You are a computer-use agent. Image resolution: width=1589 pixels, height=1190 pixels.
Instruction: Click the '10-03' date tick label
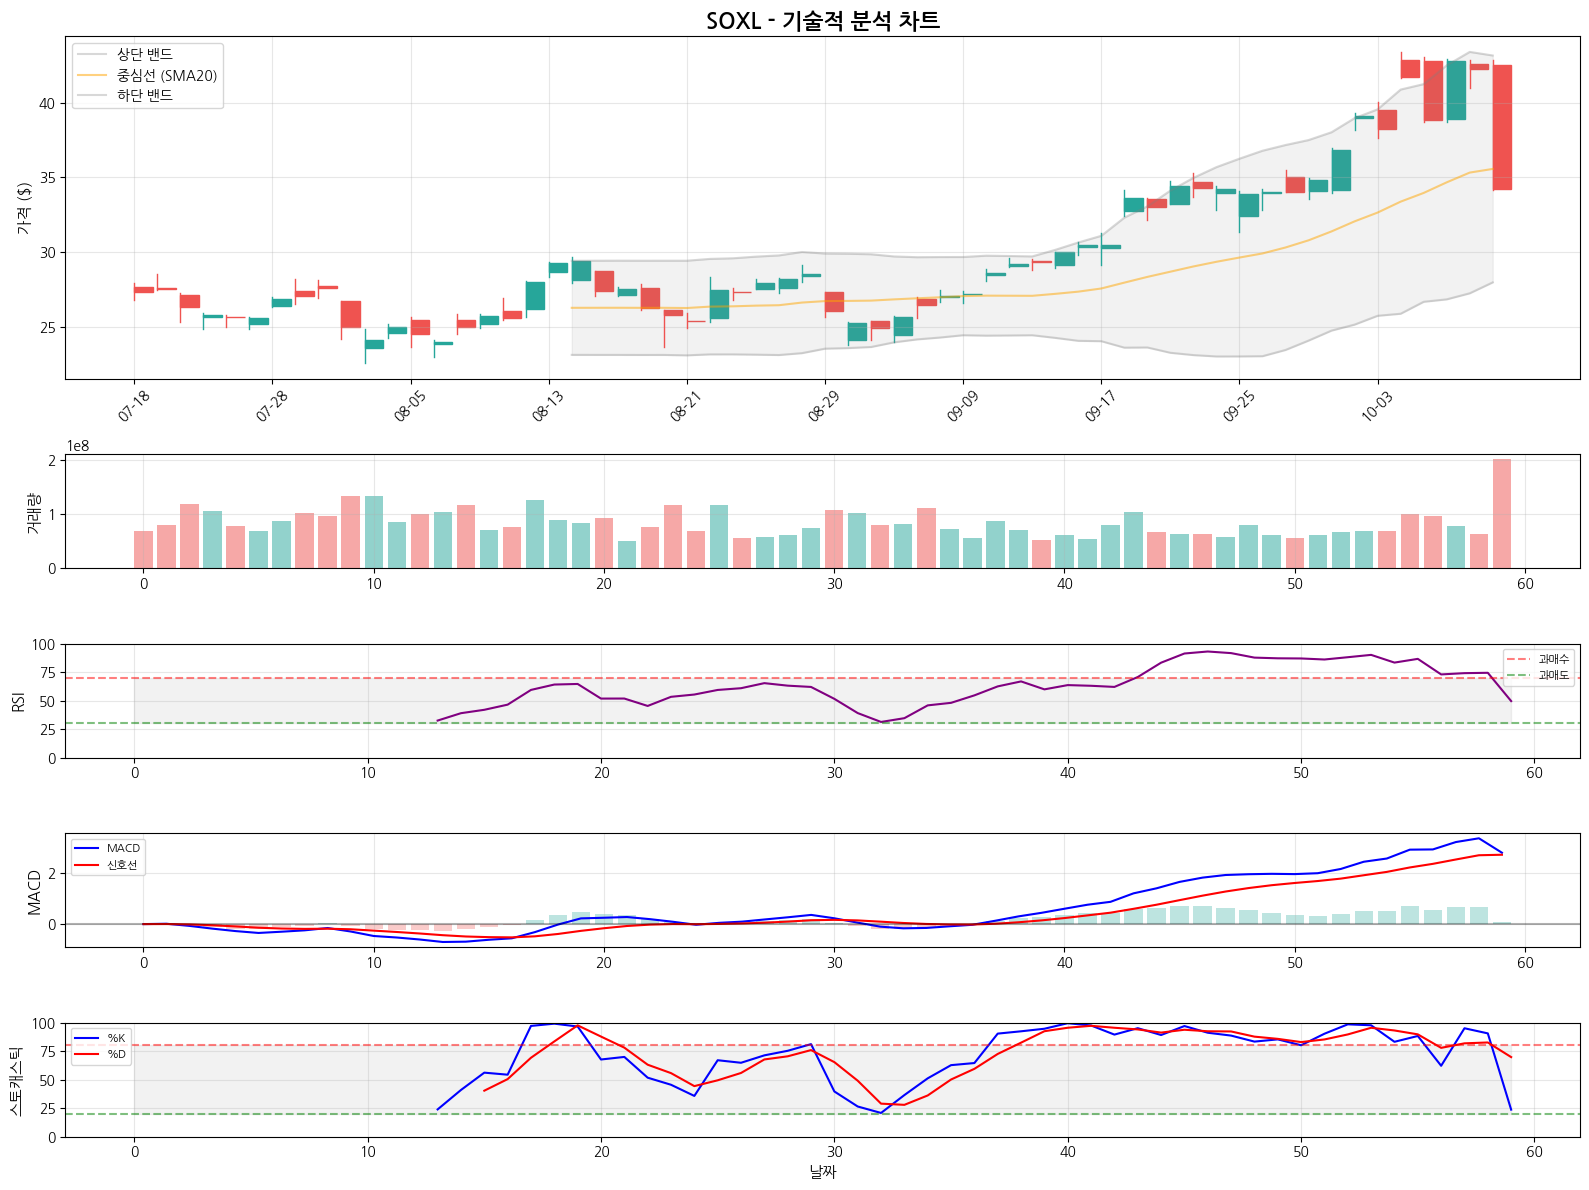click(x=1377, y=406)
